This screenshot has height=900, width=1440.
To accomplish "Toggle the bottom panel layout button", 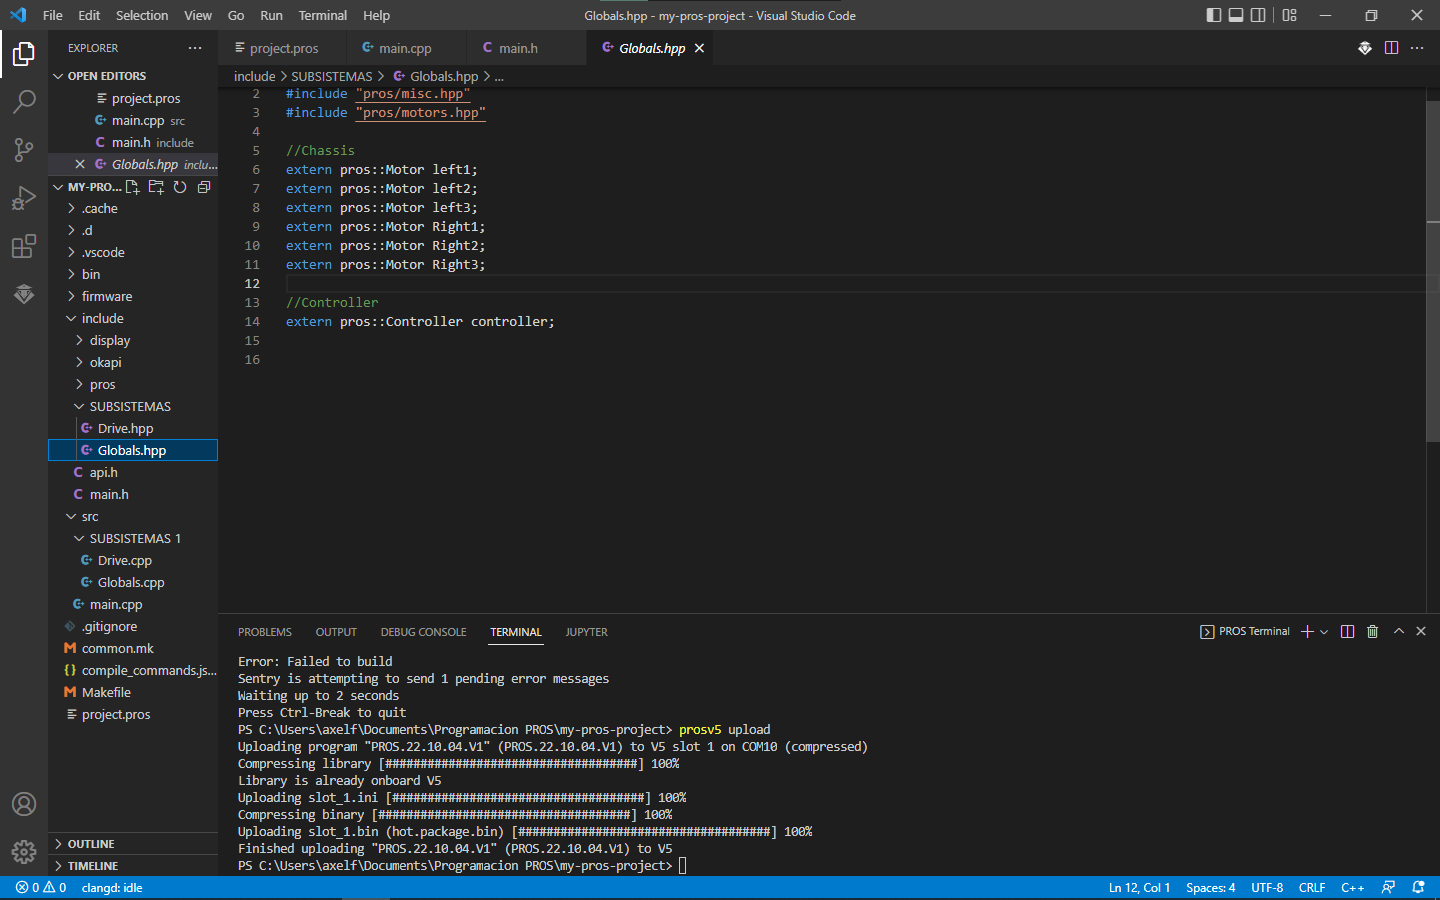I will (x=1236, y=15).
